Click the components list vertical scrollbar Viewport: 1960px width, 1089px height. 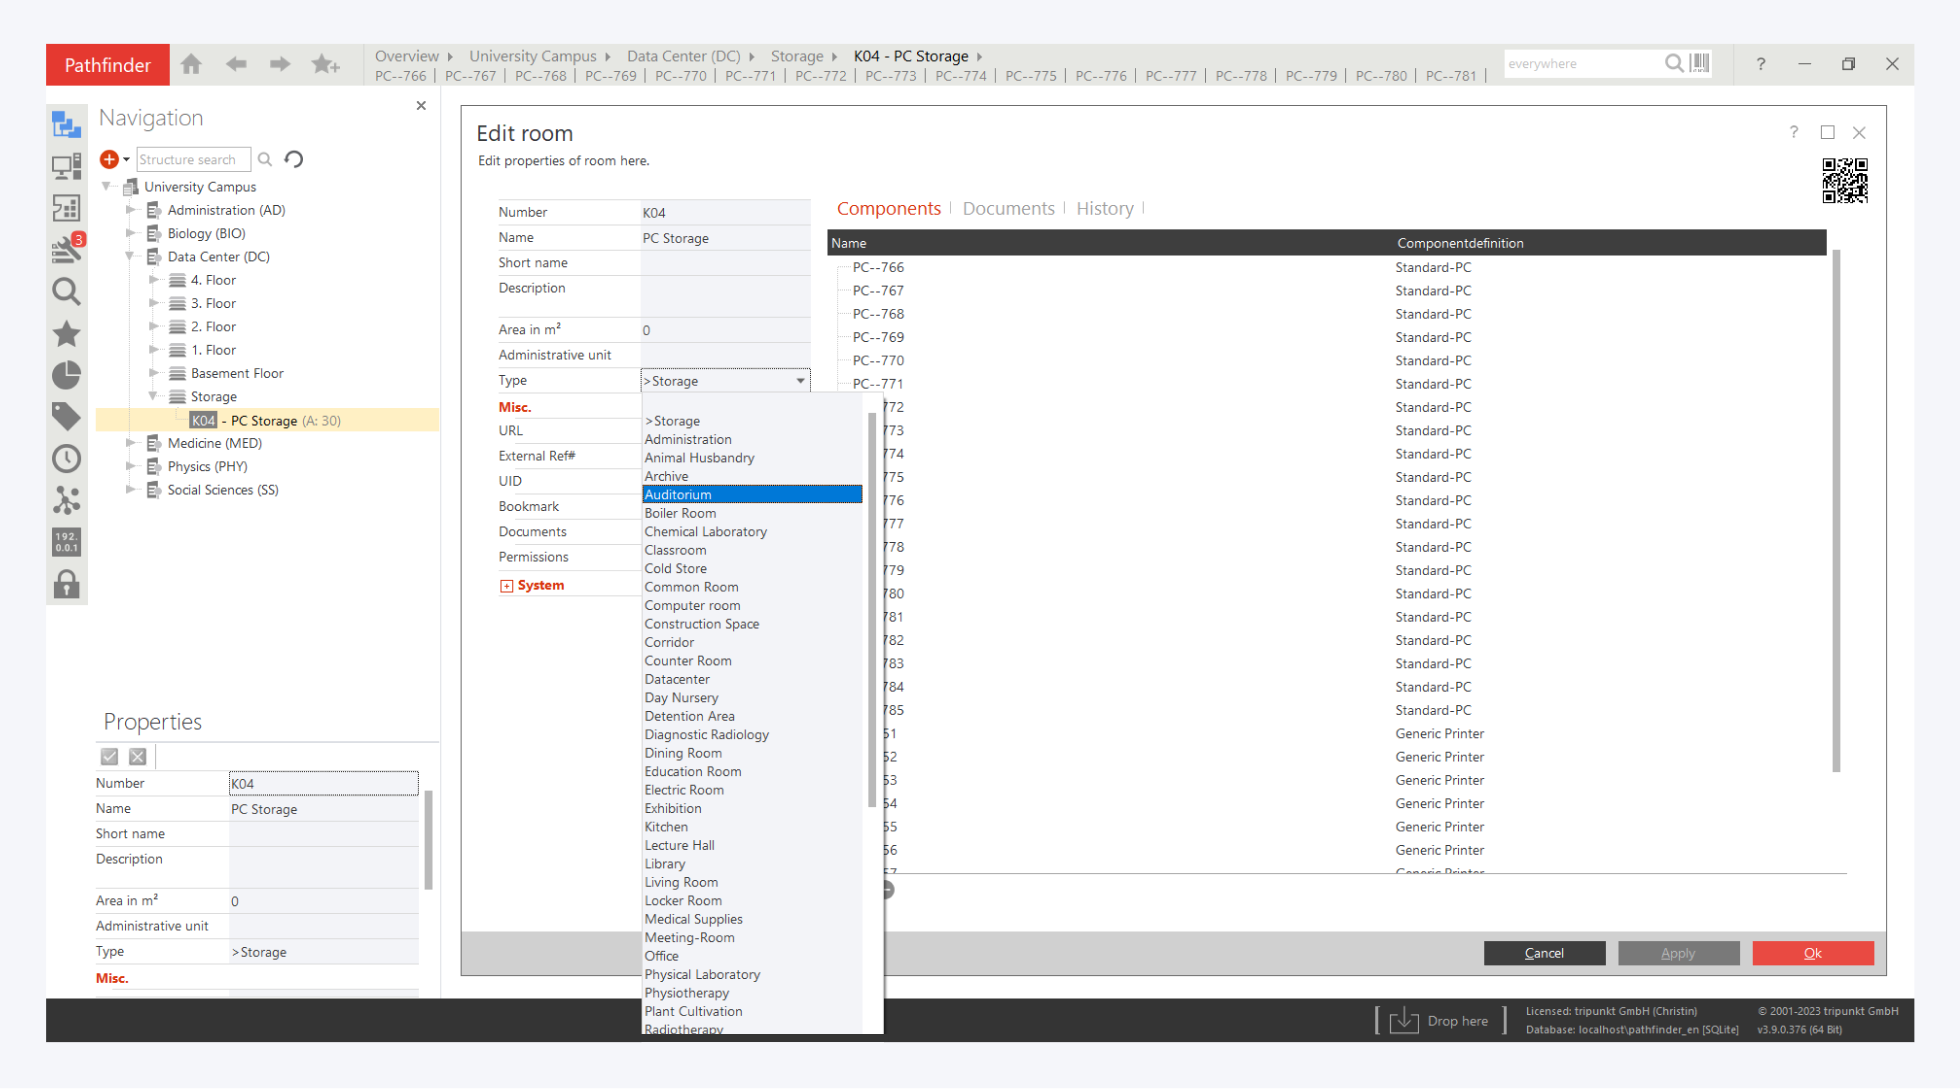click(1836, 510)
